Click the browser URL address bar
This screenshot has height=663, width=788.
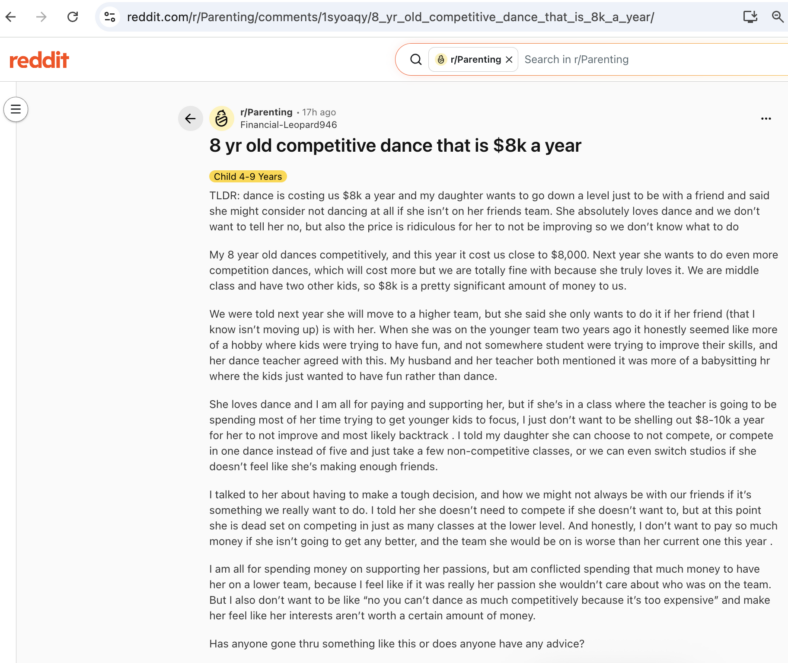coord(390,17)
